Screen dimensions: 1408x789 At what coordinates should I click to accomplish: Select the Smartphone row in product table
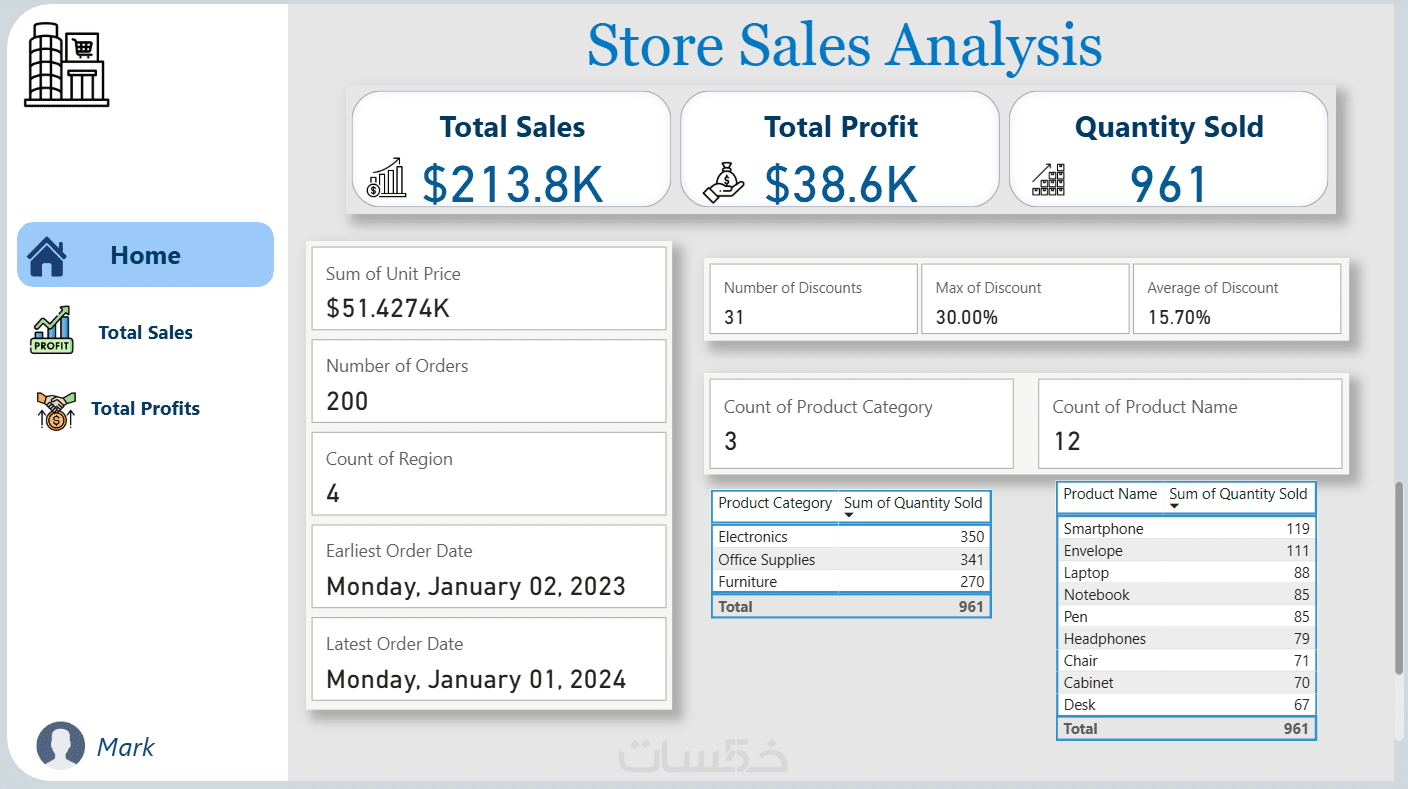pyautogui.click(x=1103, y=529)
